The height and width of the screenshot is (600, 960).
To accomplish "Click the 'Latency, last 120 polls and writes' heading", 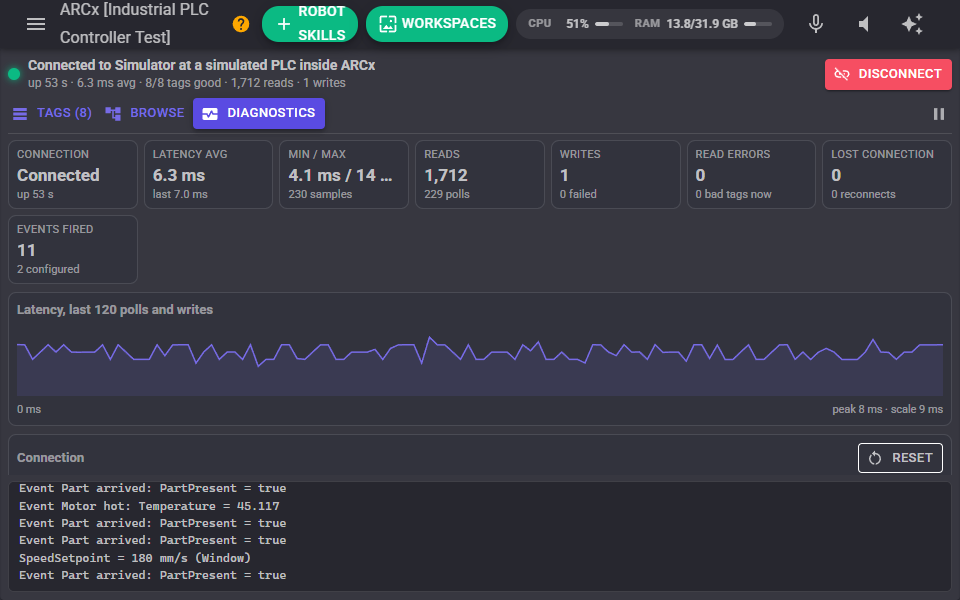I will point(115,310).
